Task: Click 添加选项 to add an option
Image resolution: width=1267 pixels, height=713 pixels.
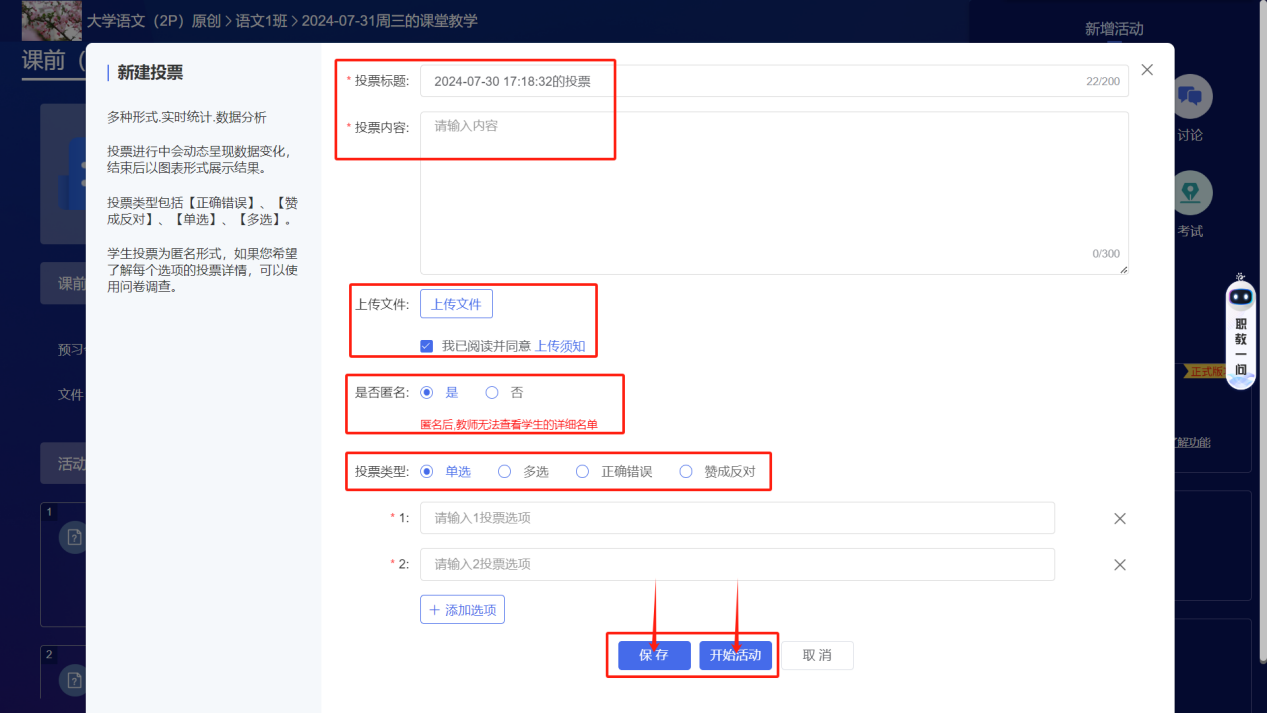Action: (x=462, y=610)
